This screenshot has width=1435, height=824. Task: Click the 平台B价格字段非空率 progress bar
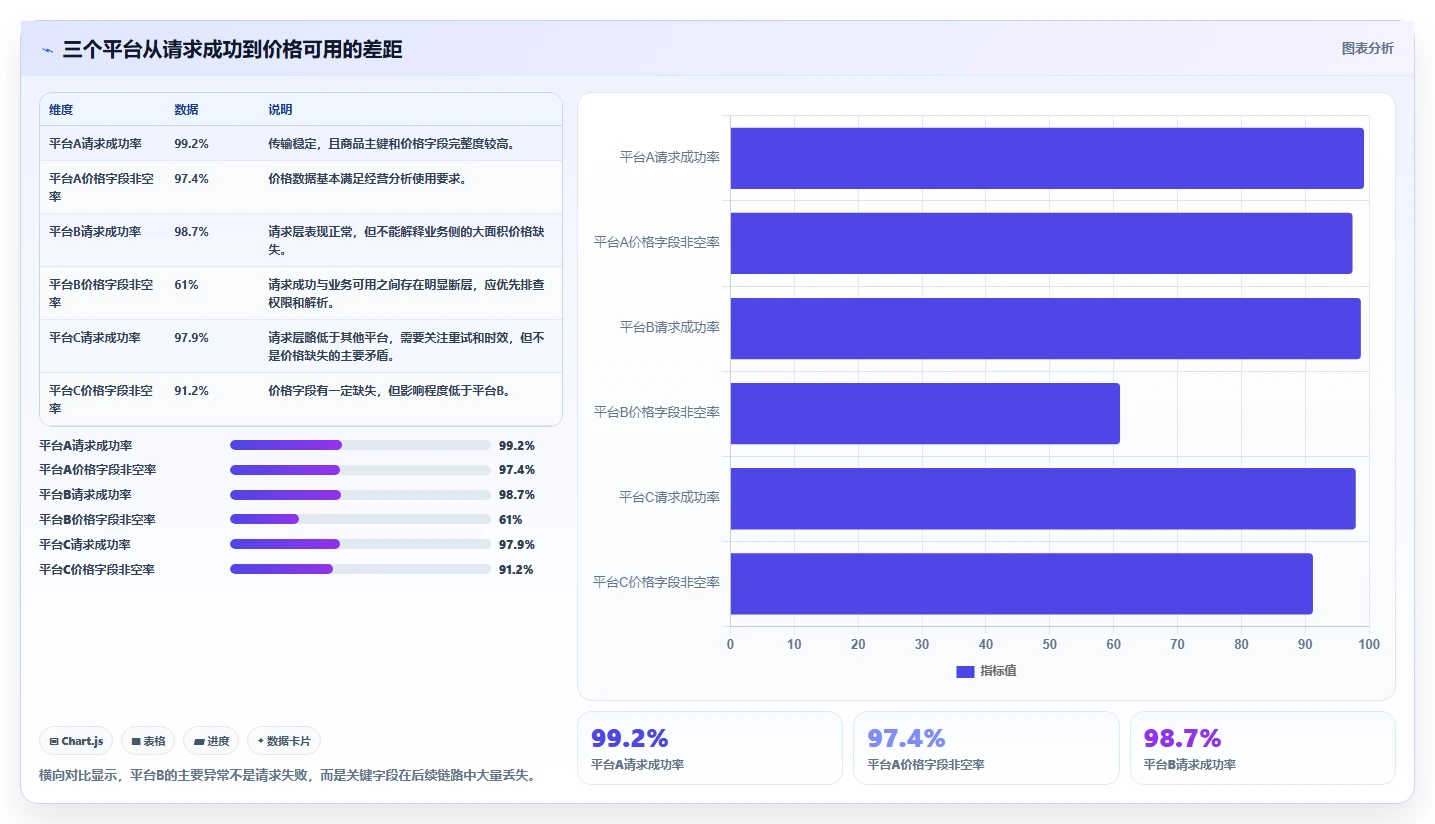point(360,520)
